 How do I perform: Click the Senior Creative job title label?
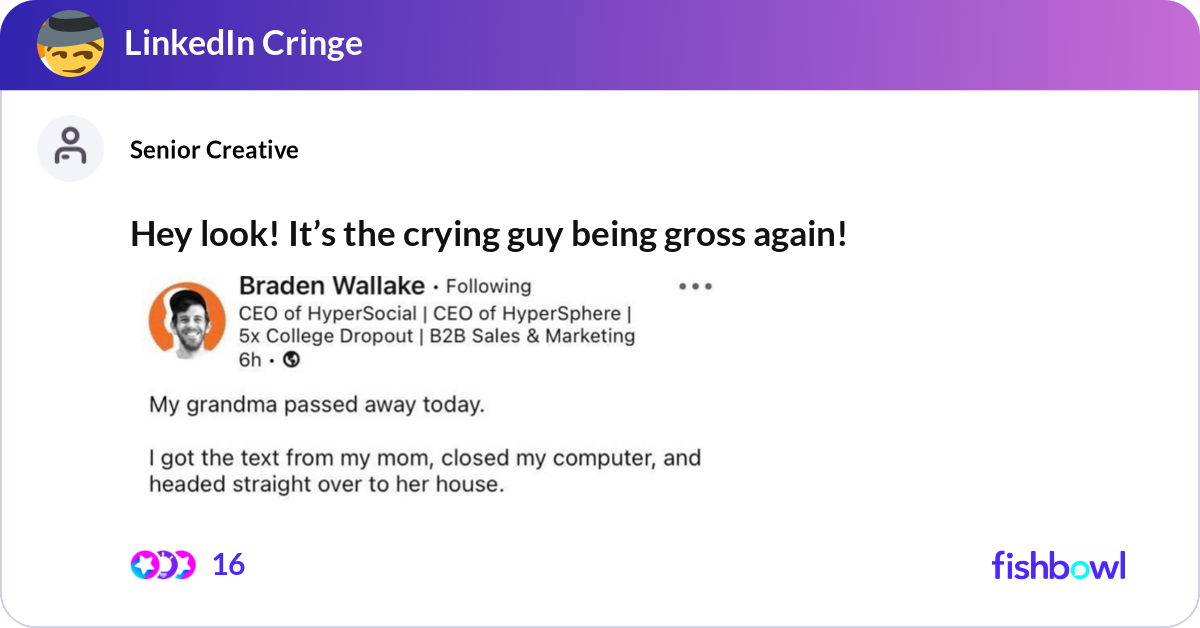214,150
